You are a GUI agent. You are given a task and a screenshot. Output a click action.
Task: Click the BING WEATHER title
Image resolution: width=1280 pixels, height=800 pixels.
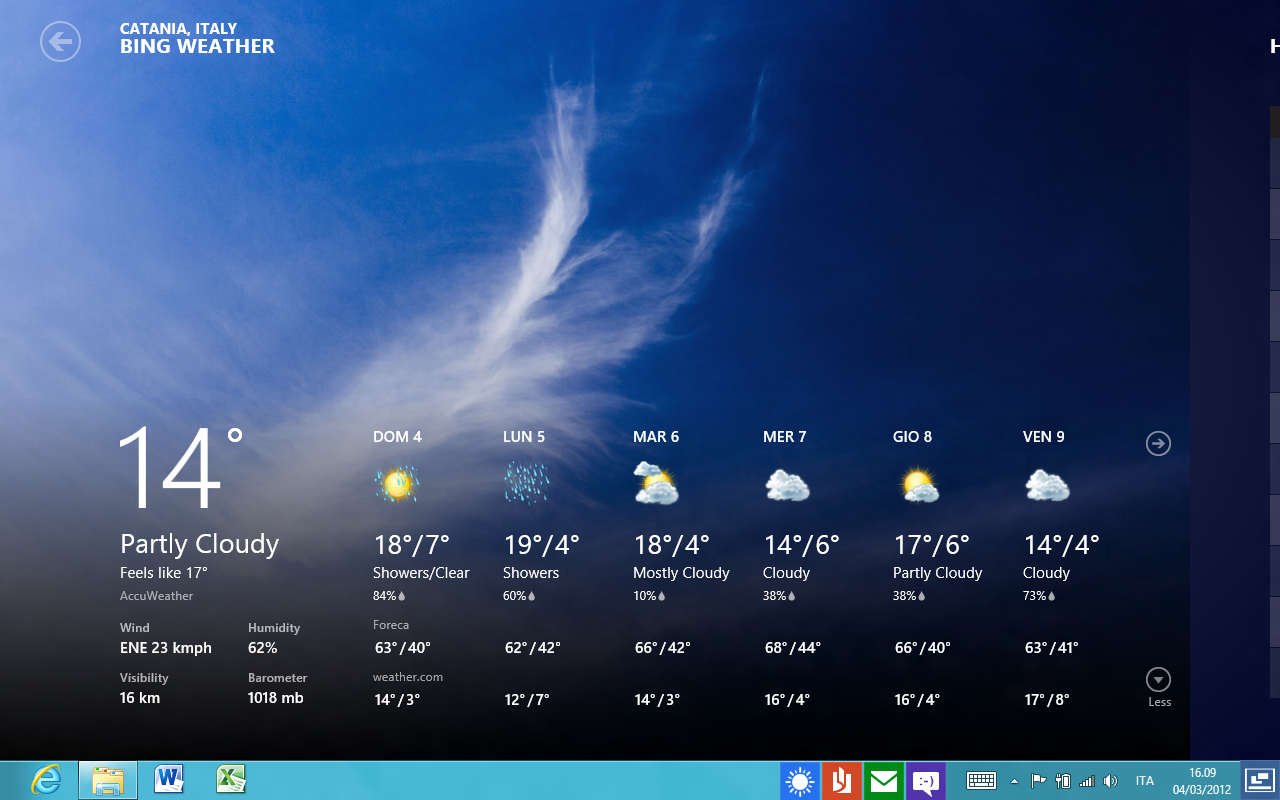pos(197,46)
